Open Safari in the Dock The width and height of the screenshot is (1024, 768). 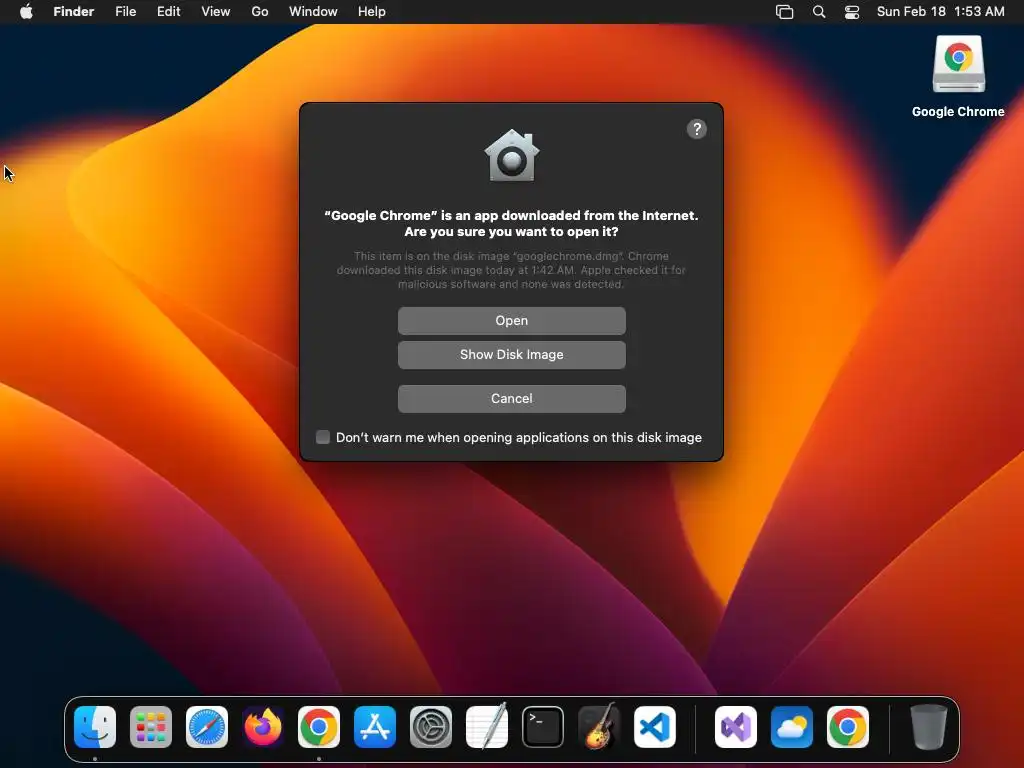tap(207, 727)
